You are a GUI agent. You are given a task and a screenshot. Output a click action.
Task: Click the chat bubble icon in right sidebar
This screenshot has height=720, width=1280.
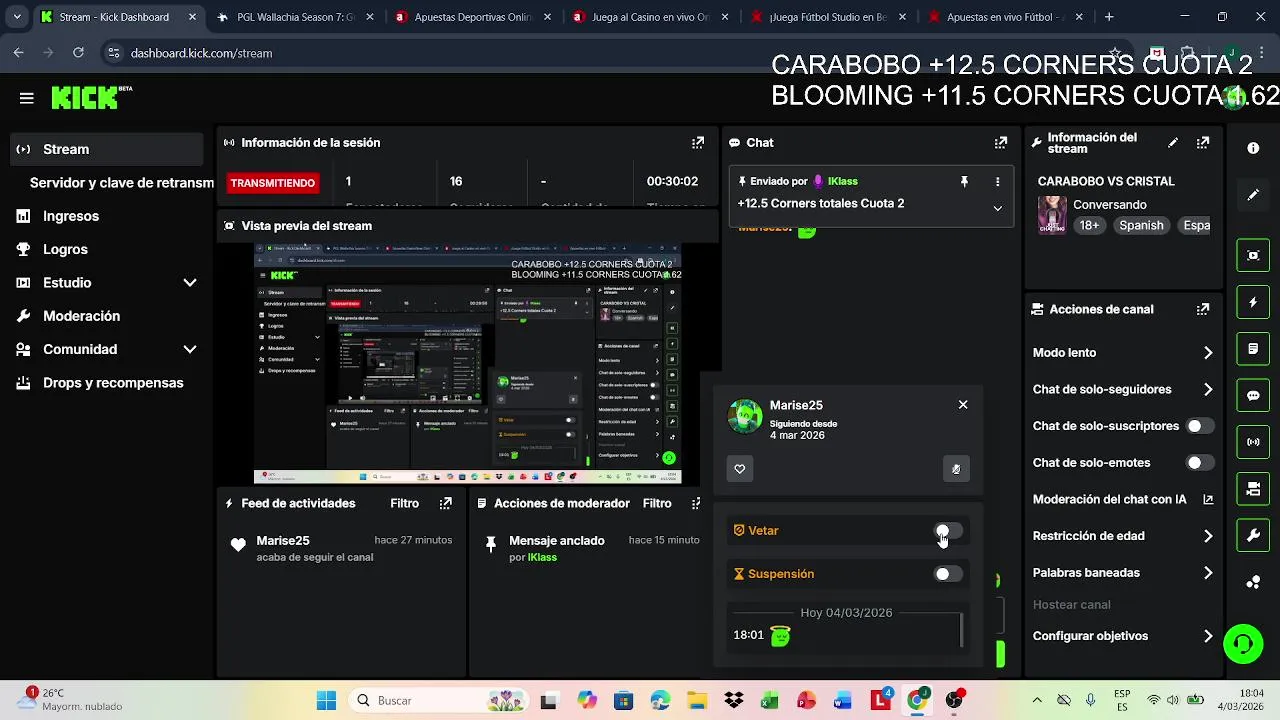tap(1253, 395)
